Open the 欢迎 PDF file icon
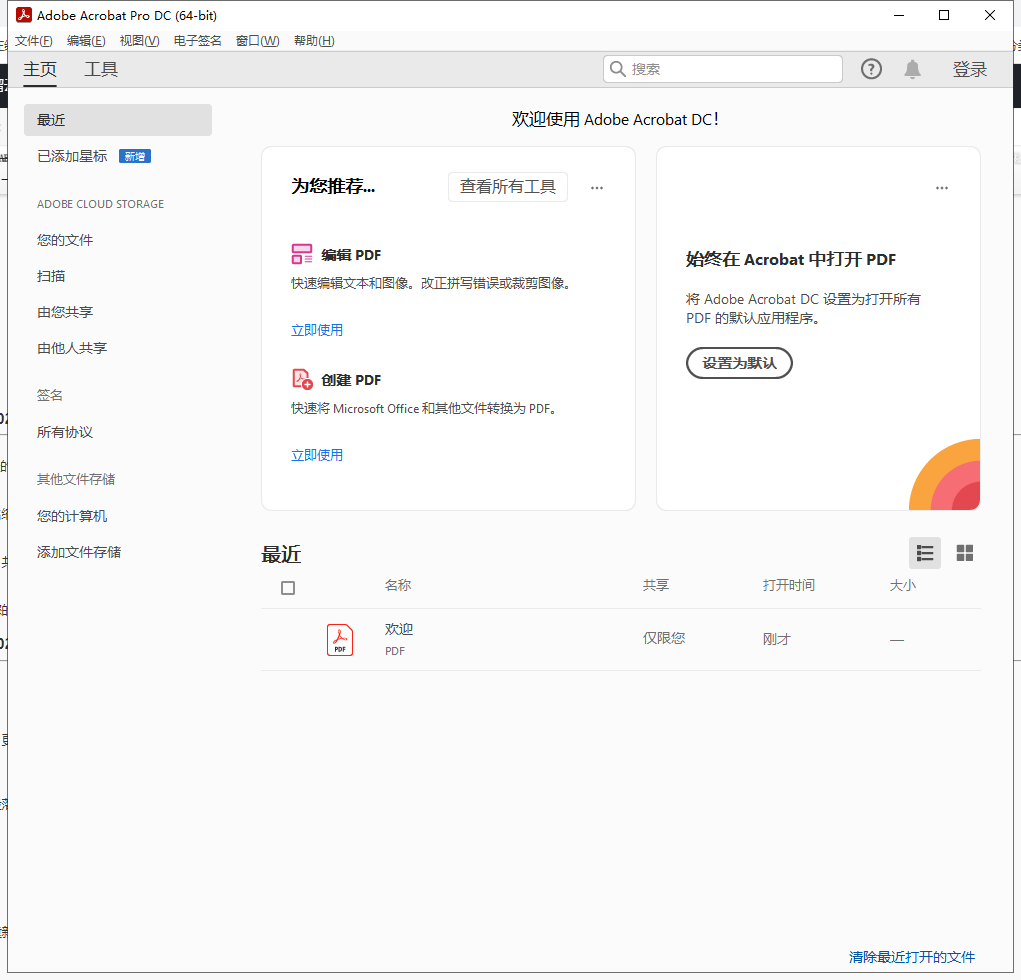Viewport: 1021px width, 980px height. [339, 639]
